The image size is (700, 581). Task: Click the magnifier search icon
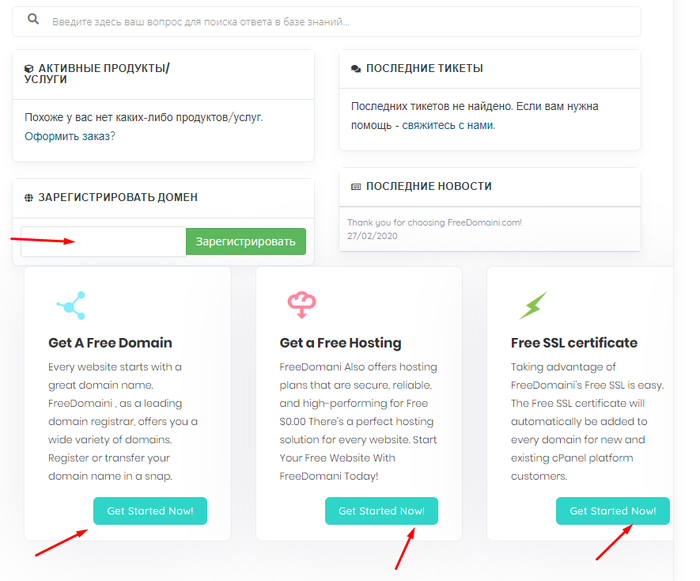coord(33,20)
